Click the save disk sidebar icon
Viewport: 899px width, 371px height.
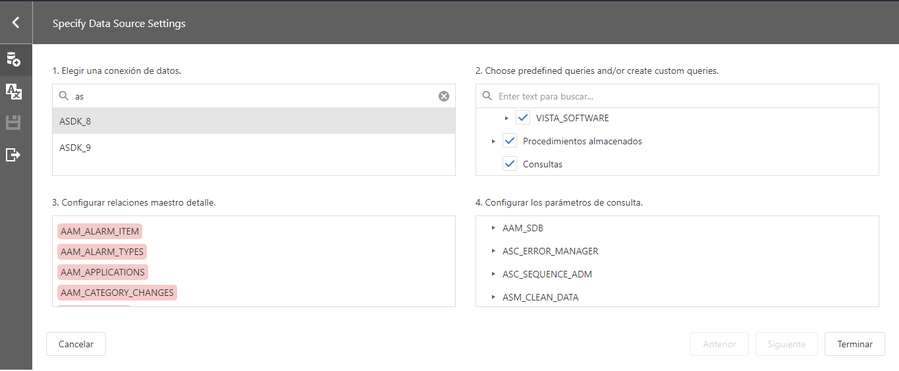(13, 123)
